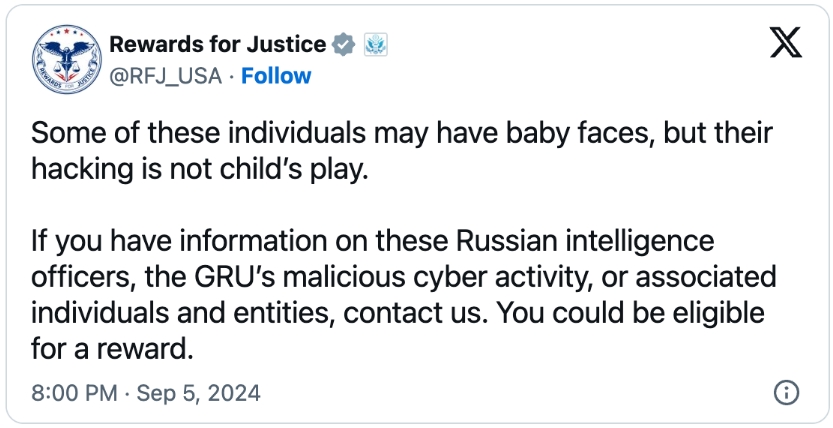Click the @RFJ_USA handle
833x428 pixels.
click(166, 76)
